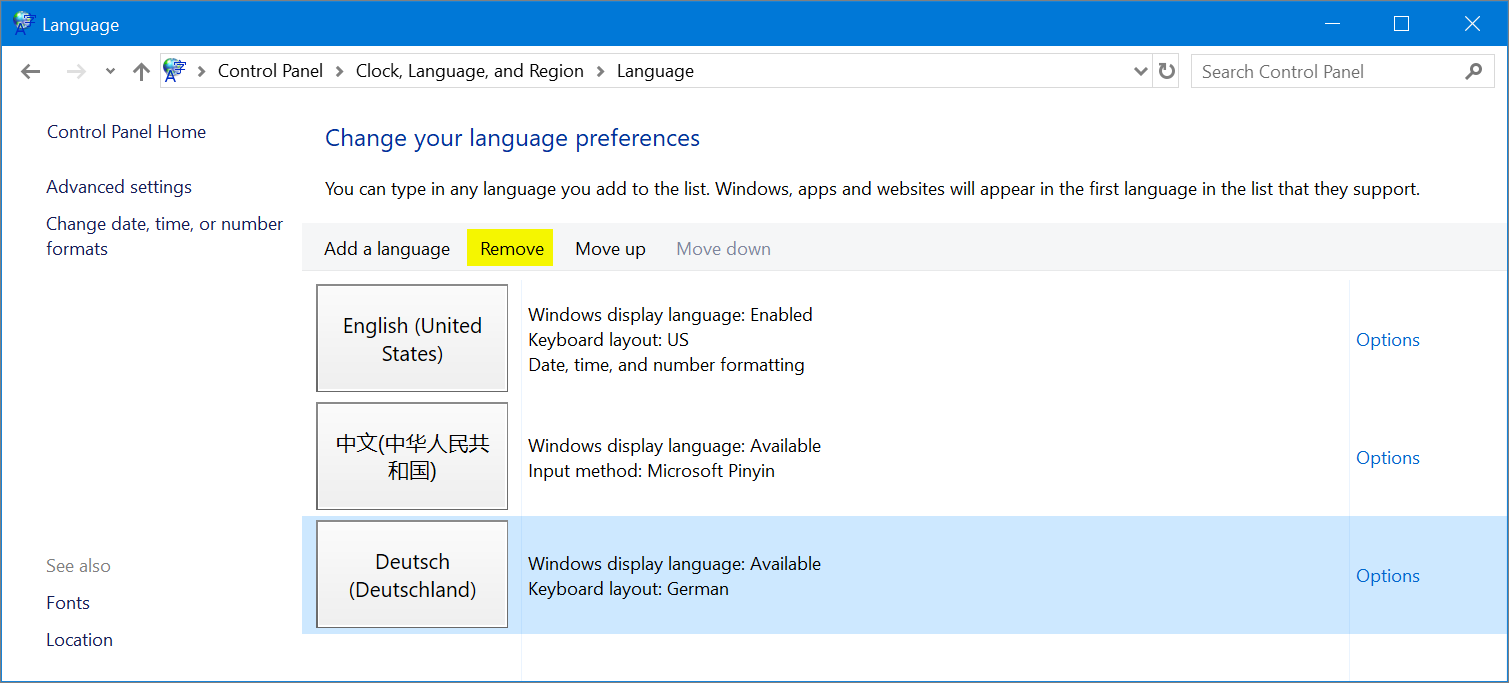The height and width of the screenshot is (683, 1509).
Task: Move the selected language up
Action: pyautogui.click(x=610, y=249)
